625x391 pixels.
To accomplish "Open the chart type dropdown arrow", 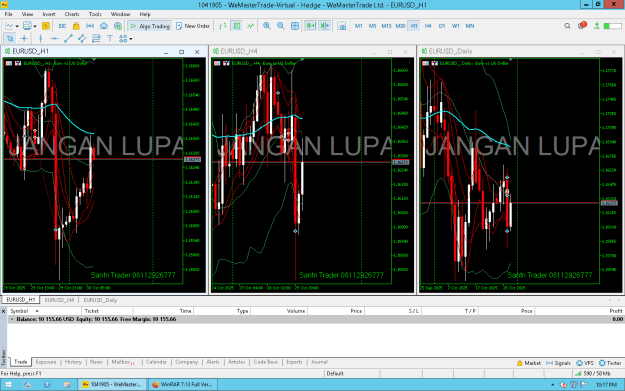I will (17, 26).
